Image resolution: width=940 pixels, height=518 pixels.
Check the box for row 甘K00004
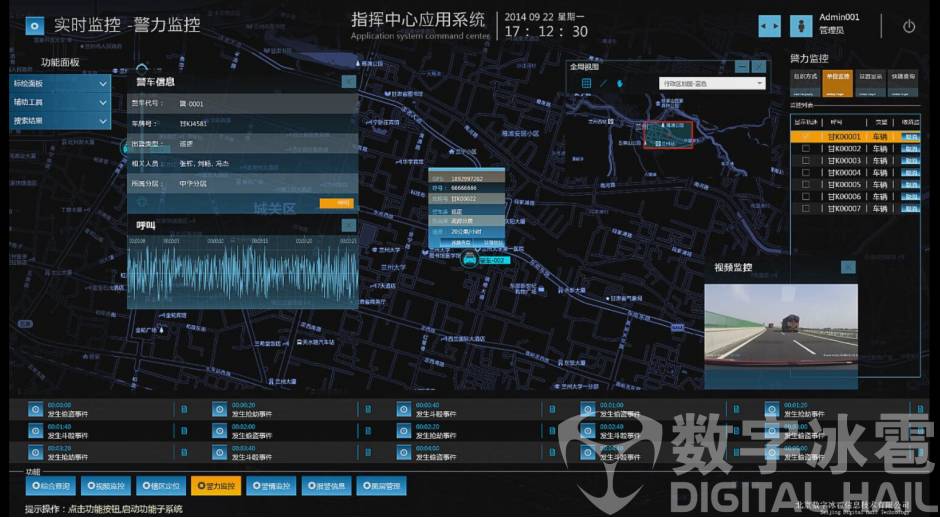click(x=805, y=173)
